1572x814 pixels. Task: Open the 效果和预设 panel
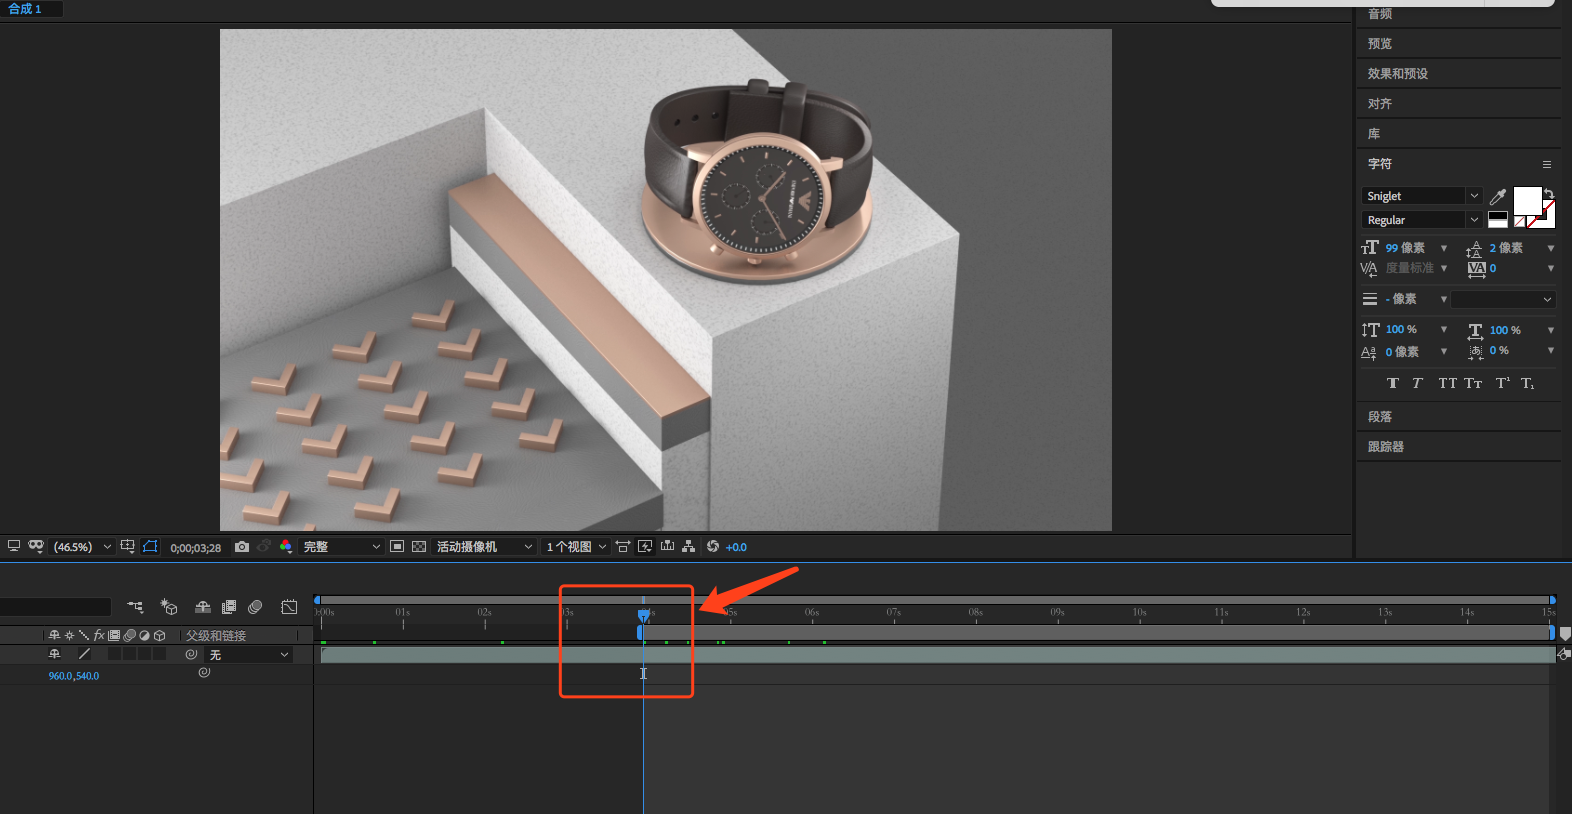coord(1398,74)
